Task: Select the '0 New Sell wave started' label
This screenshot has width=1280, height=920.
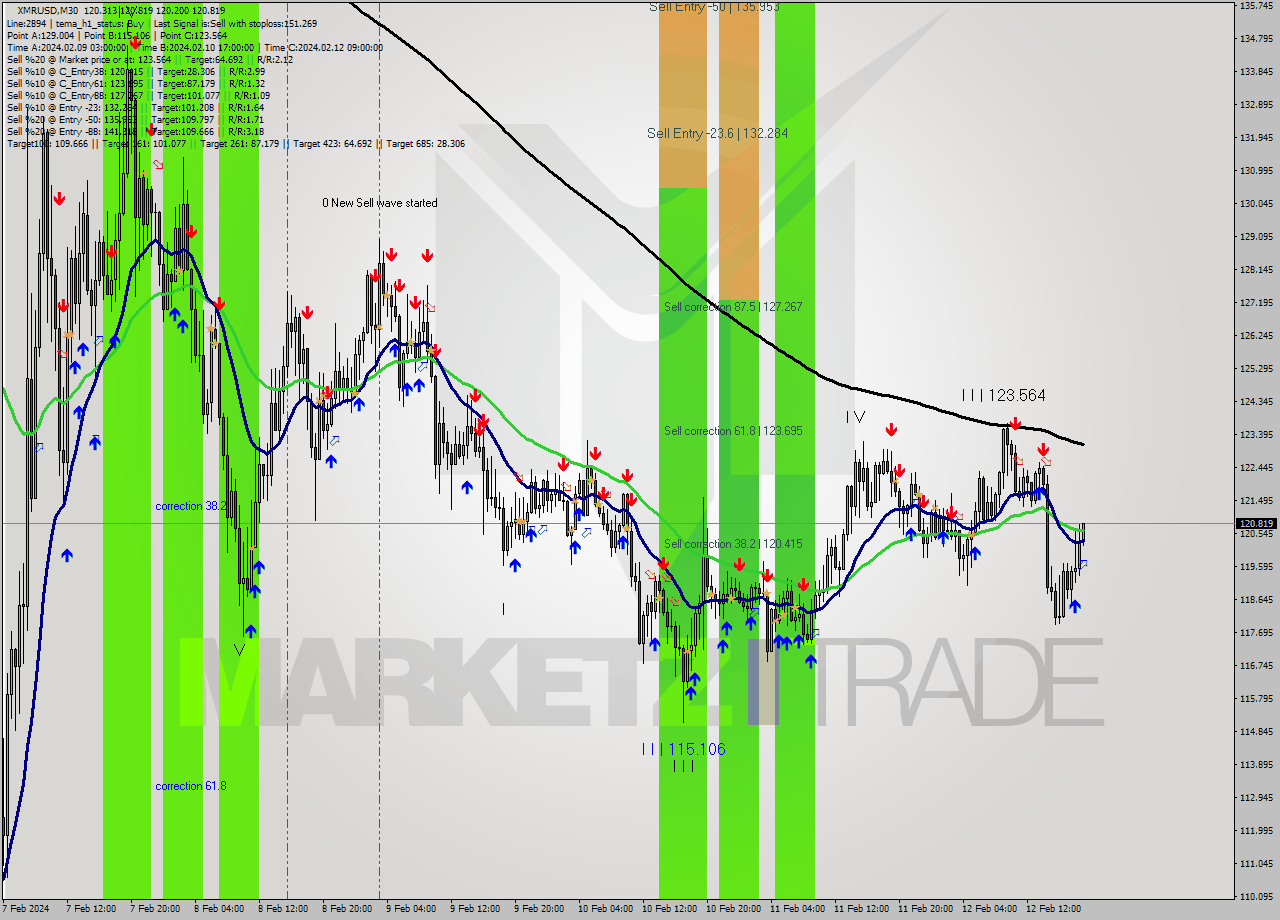Action: pos(379,203)
